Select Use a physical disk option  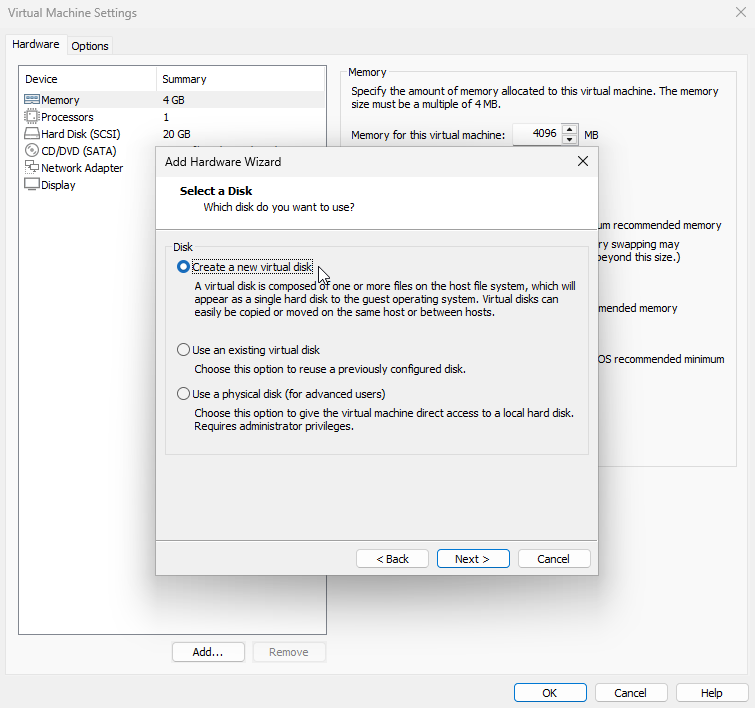183,394
